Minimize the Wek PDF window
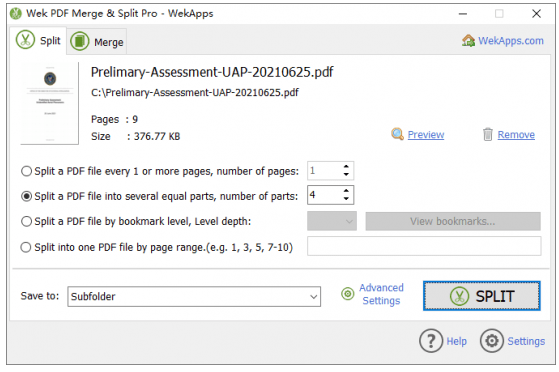 pyautogui.click(x=463, y=14)
